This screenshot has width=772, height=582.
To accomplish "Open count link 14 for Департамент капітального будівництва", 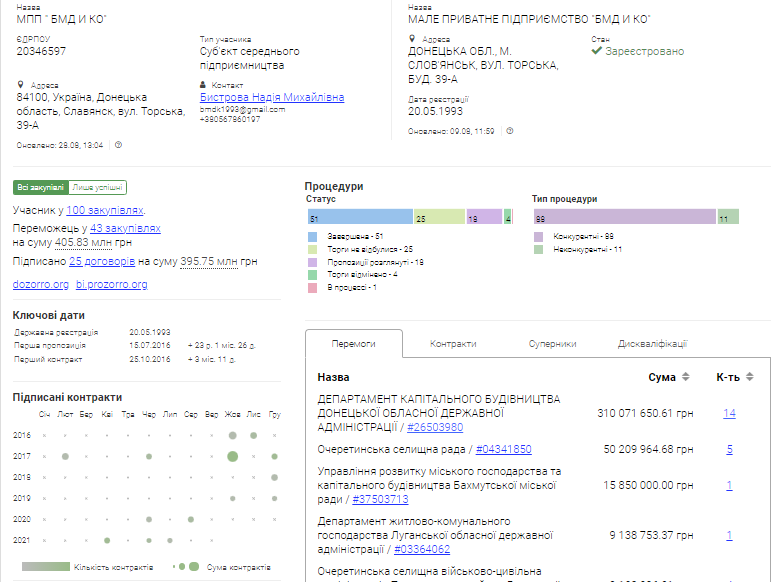I will click(x=729, y=414).
